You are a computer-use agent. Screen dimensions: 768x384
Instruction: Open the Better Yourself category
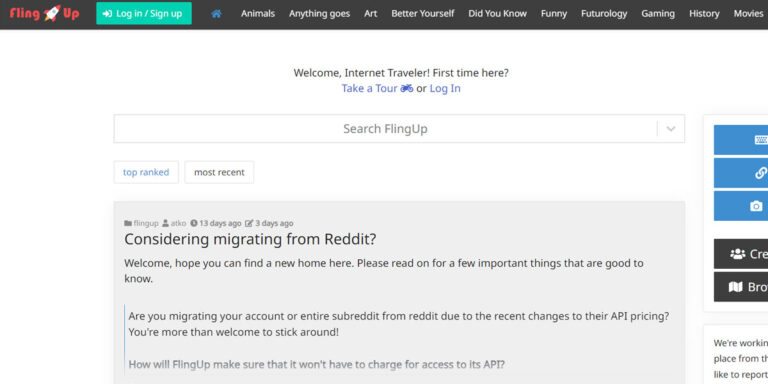click(423, 14)
